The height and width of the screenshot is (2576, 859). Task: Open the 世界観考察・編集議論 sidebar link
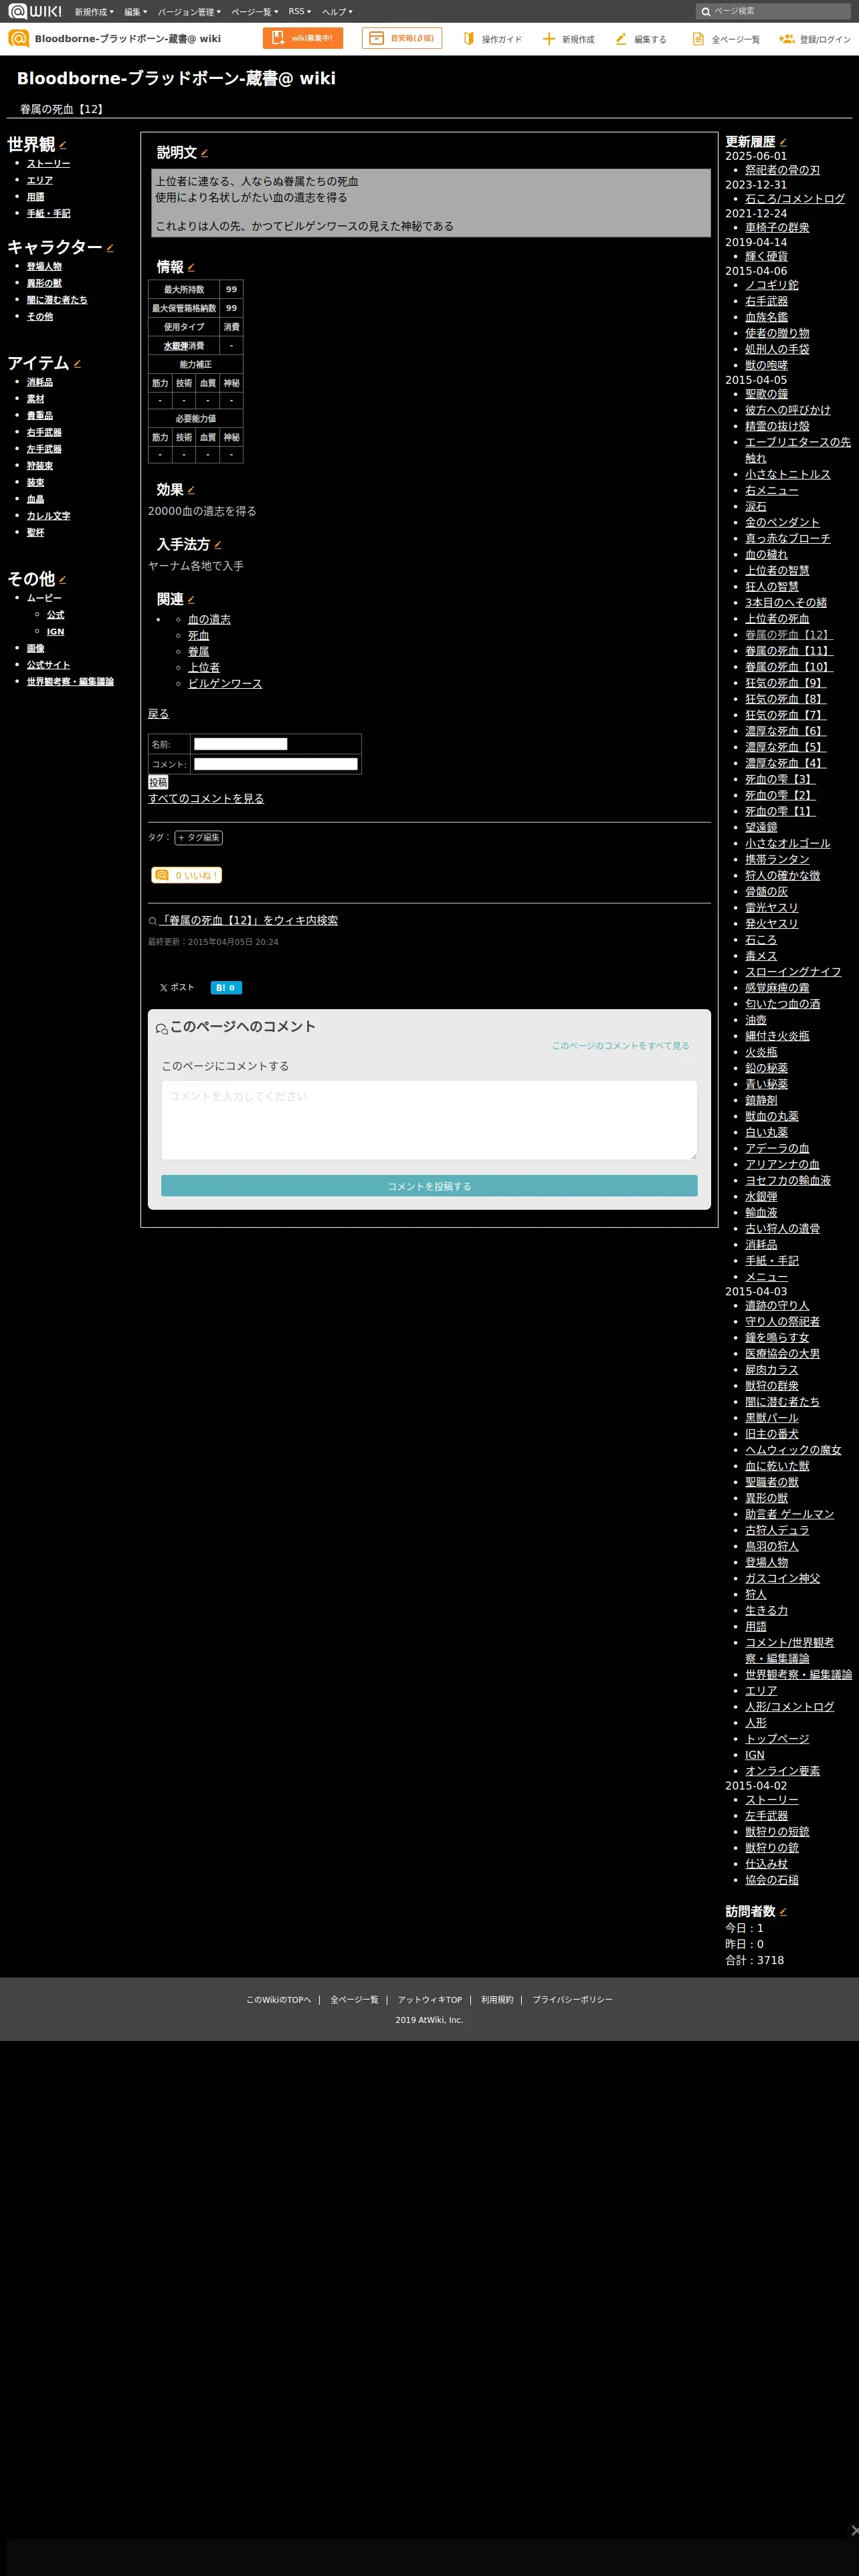click(70, 681)
